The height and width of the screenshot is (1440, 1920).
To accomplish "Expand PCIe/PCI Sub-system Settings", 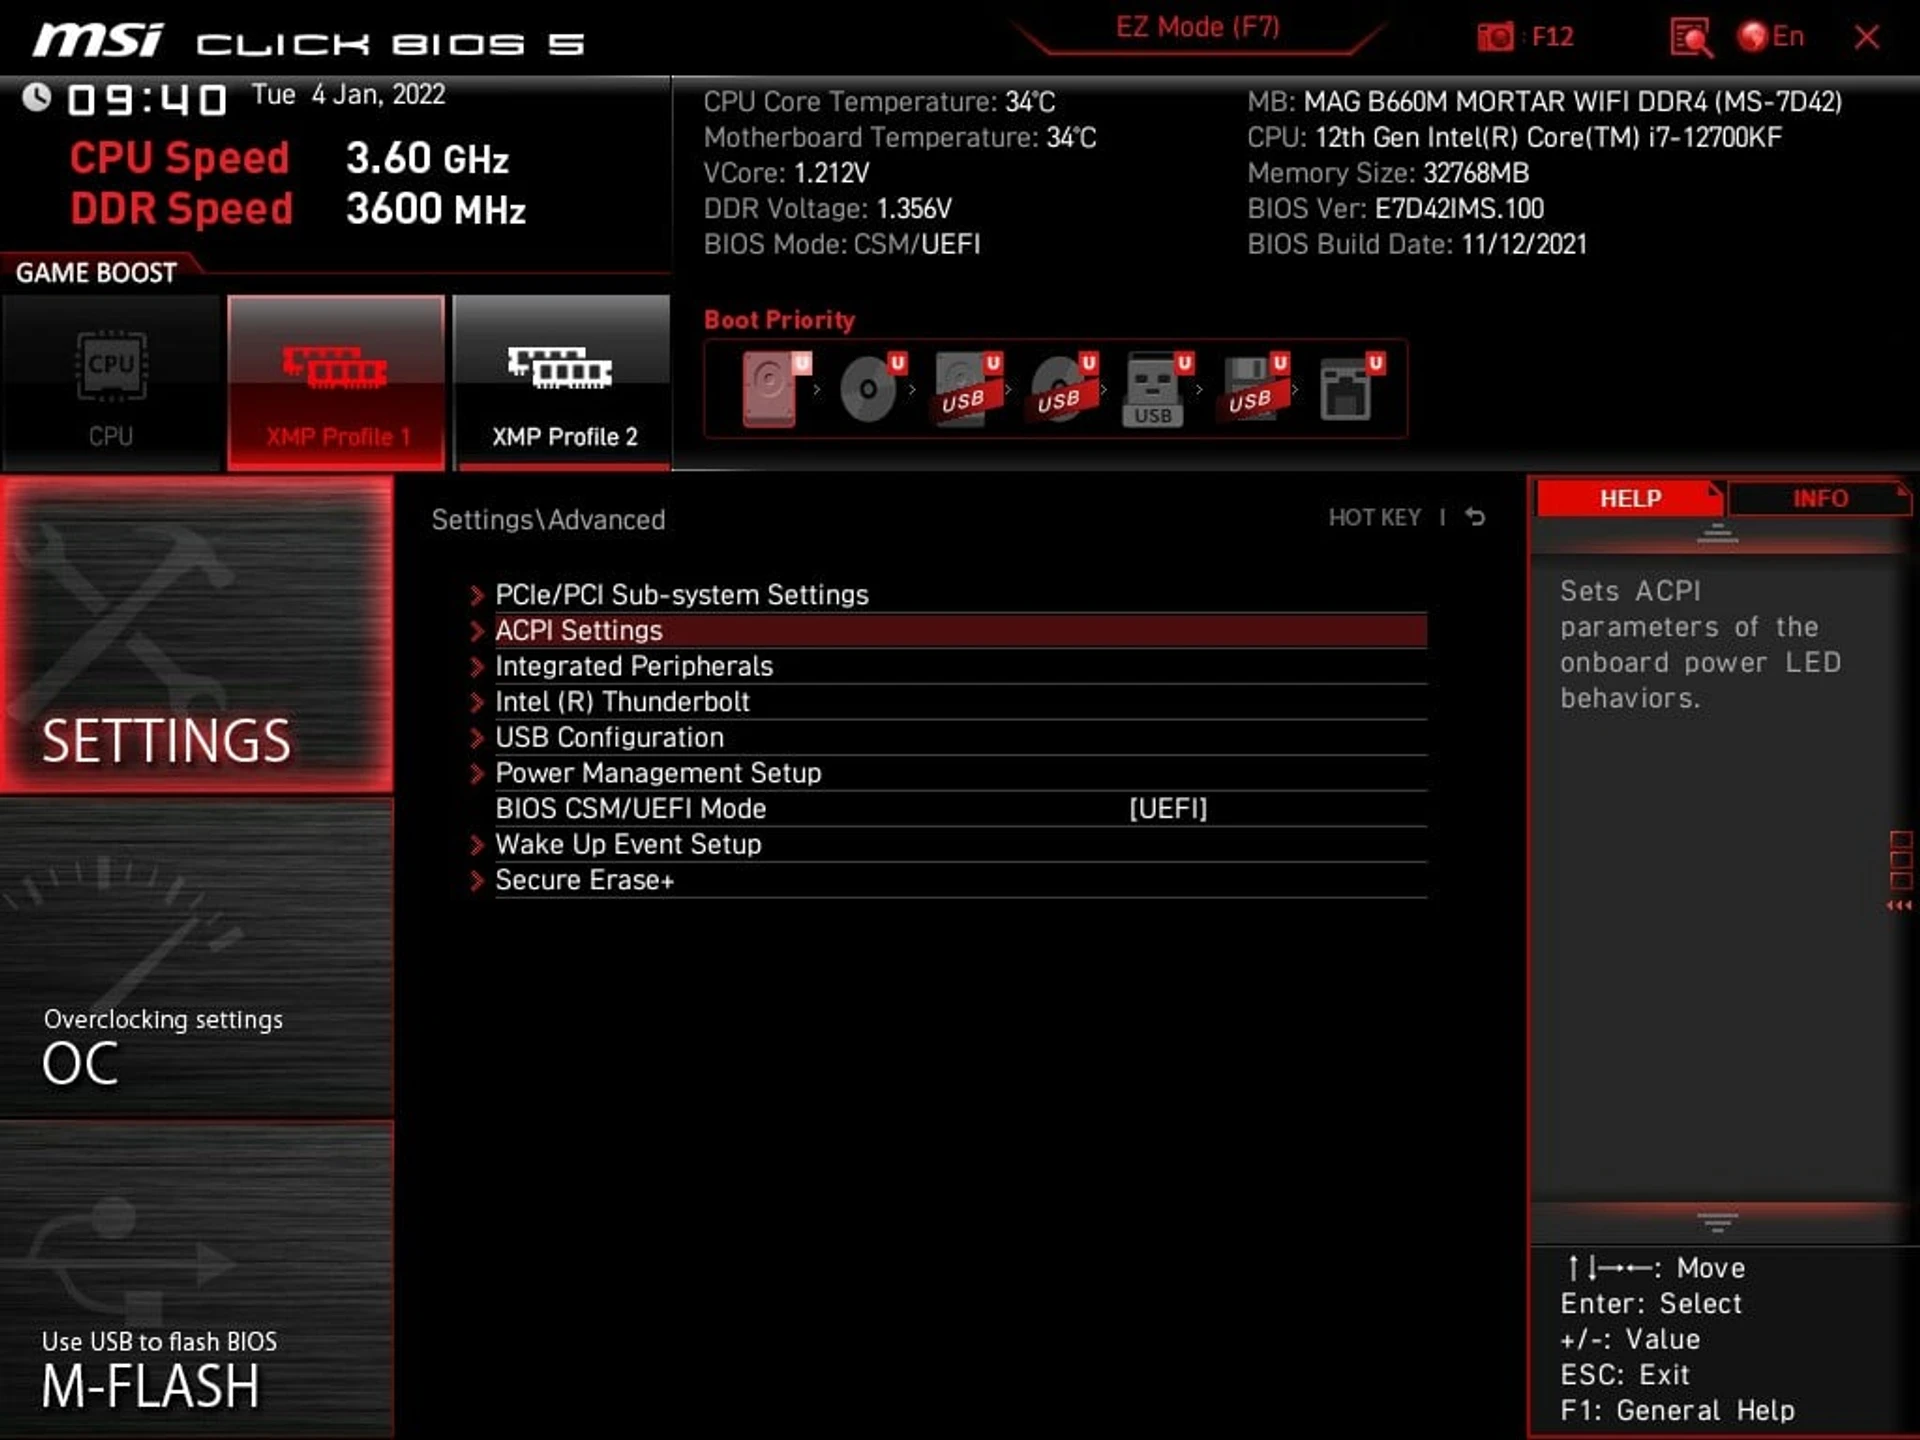I will 960,595.
